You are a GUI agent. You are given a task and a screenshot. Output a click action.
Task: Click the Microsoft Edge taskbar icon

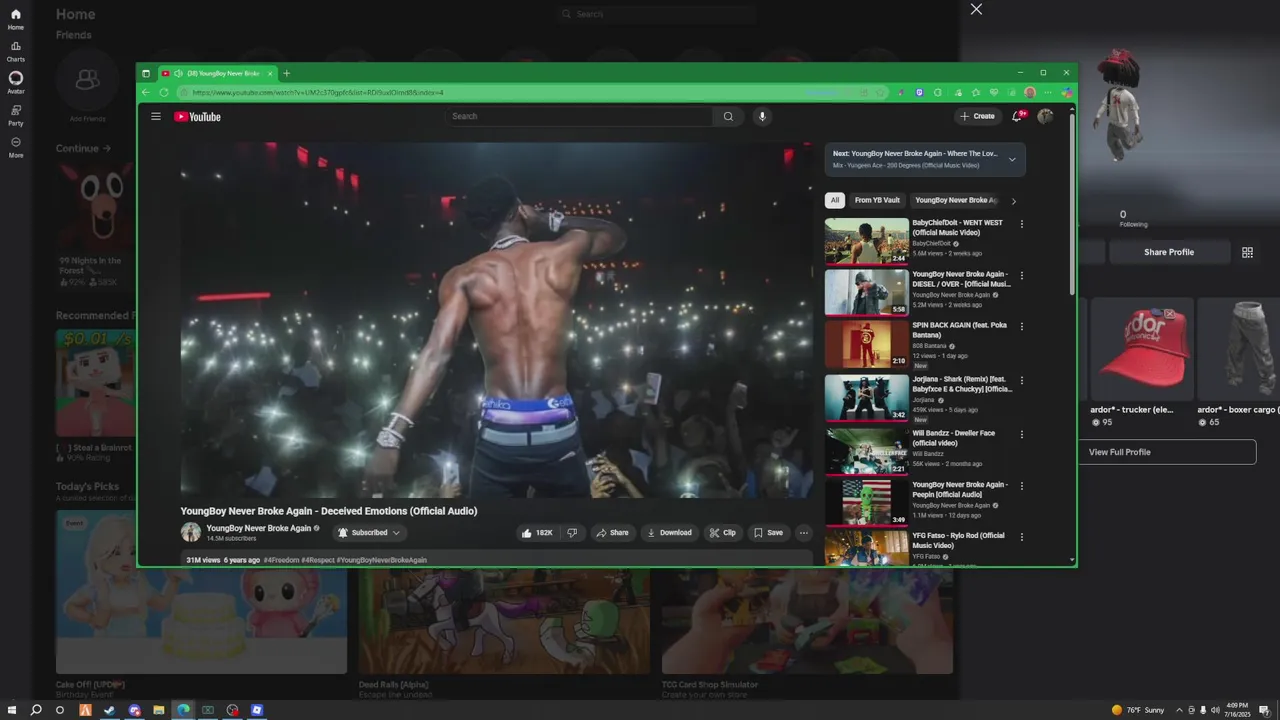184,710
